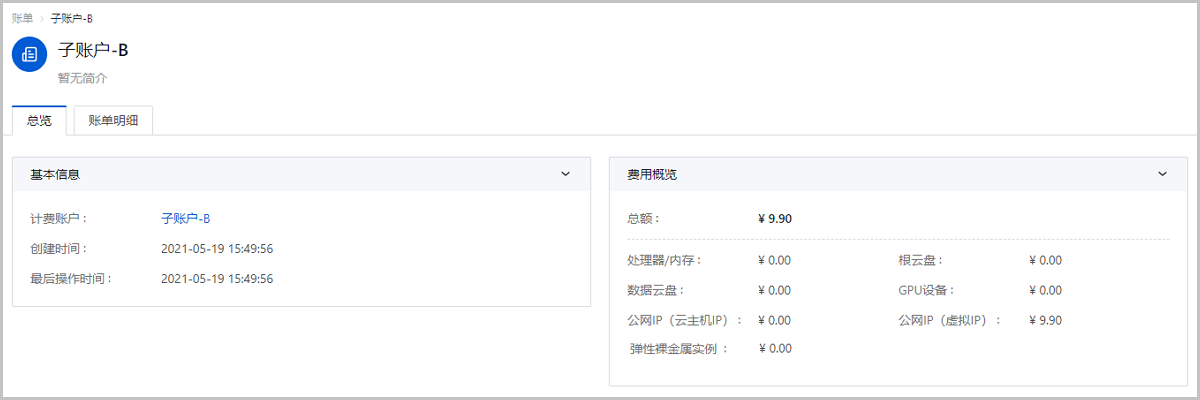
Task: Collapse the 费用概览 panel chevron
Action: coord(1162,174)
